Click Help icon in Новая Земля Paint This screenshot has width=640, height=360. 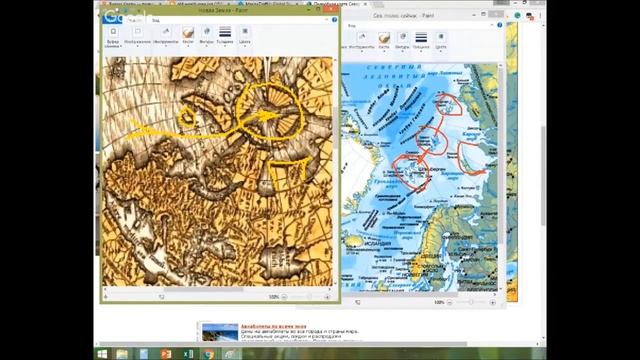pos(334,20)
